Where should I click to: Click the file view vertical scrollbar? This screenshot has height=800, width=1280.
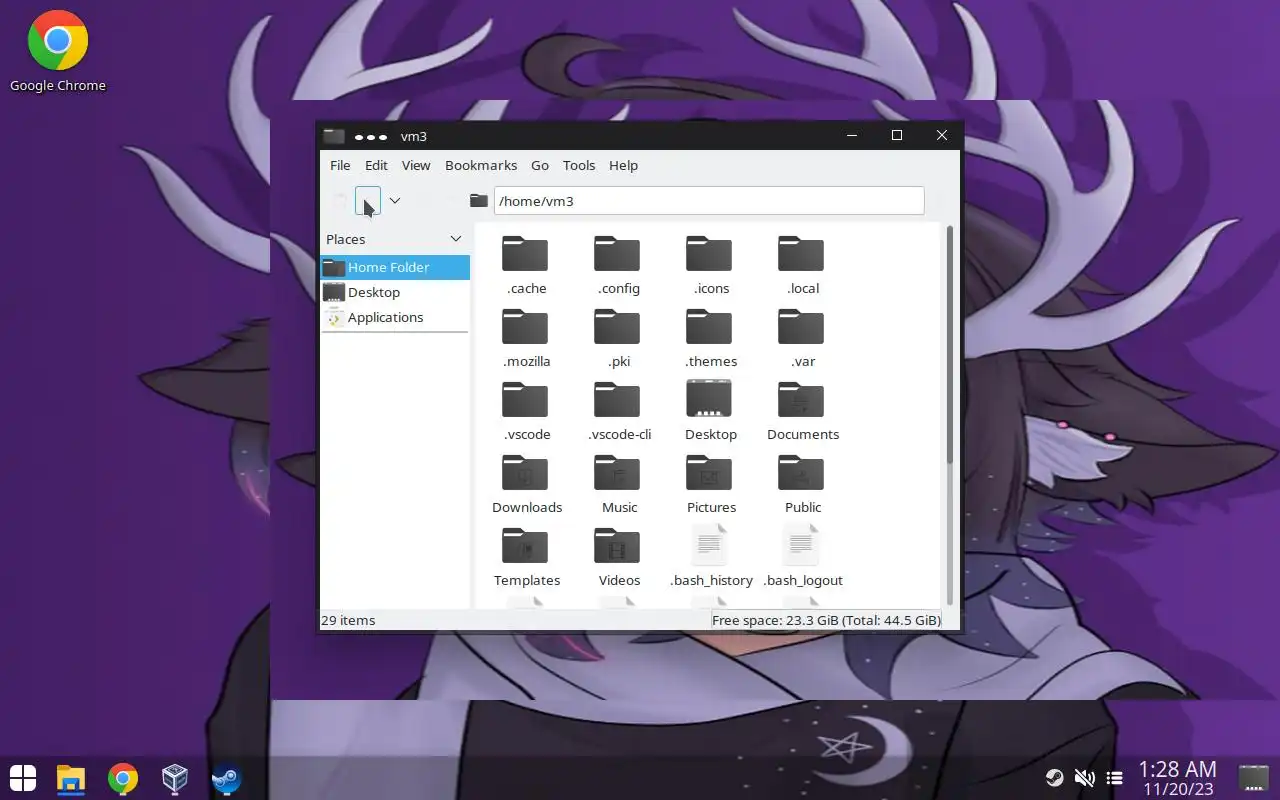coord(949,345)
